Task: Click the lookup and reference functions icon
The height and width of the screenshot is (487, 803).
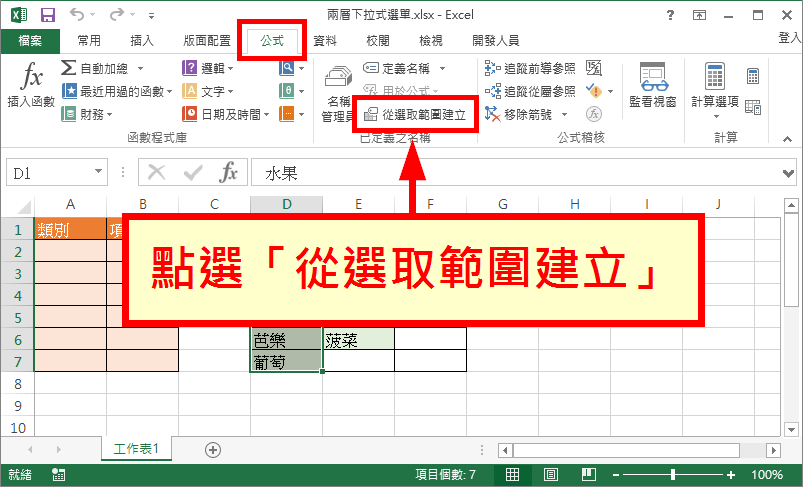Action: tap(287, 68)
